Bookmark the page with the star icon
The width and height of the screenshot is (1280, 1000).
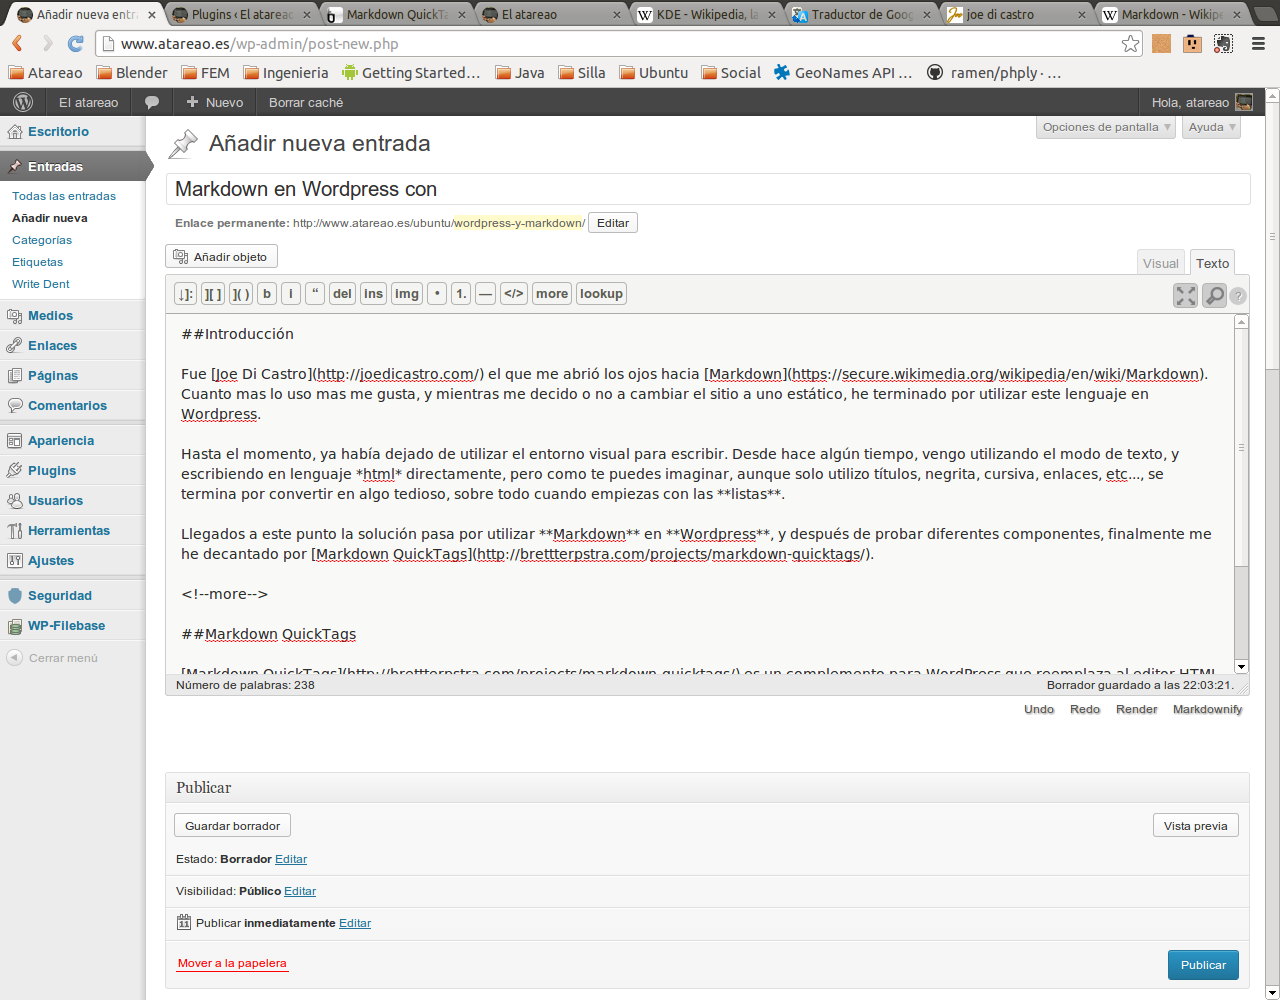click(x=1130, y=44)
